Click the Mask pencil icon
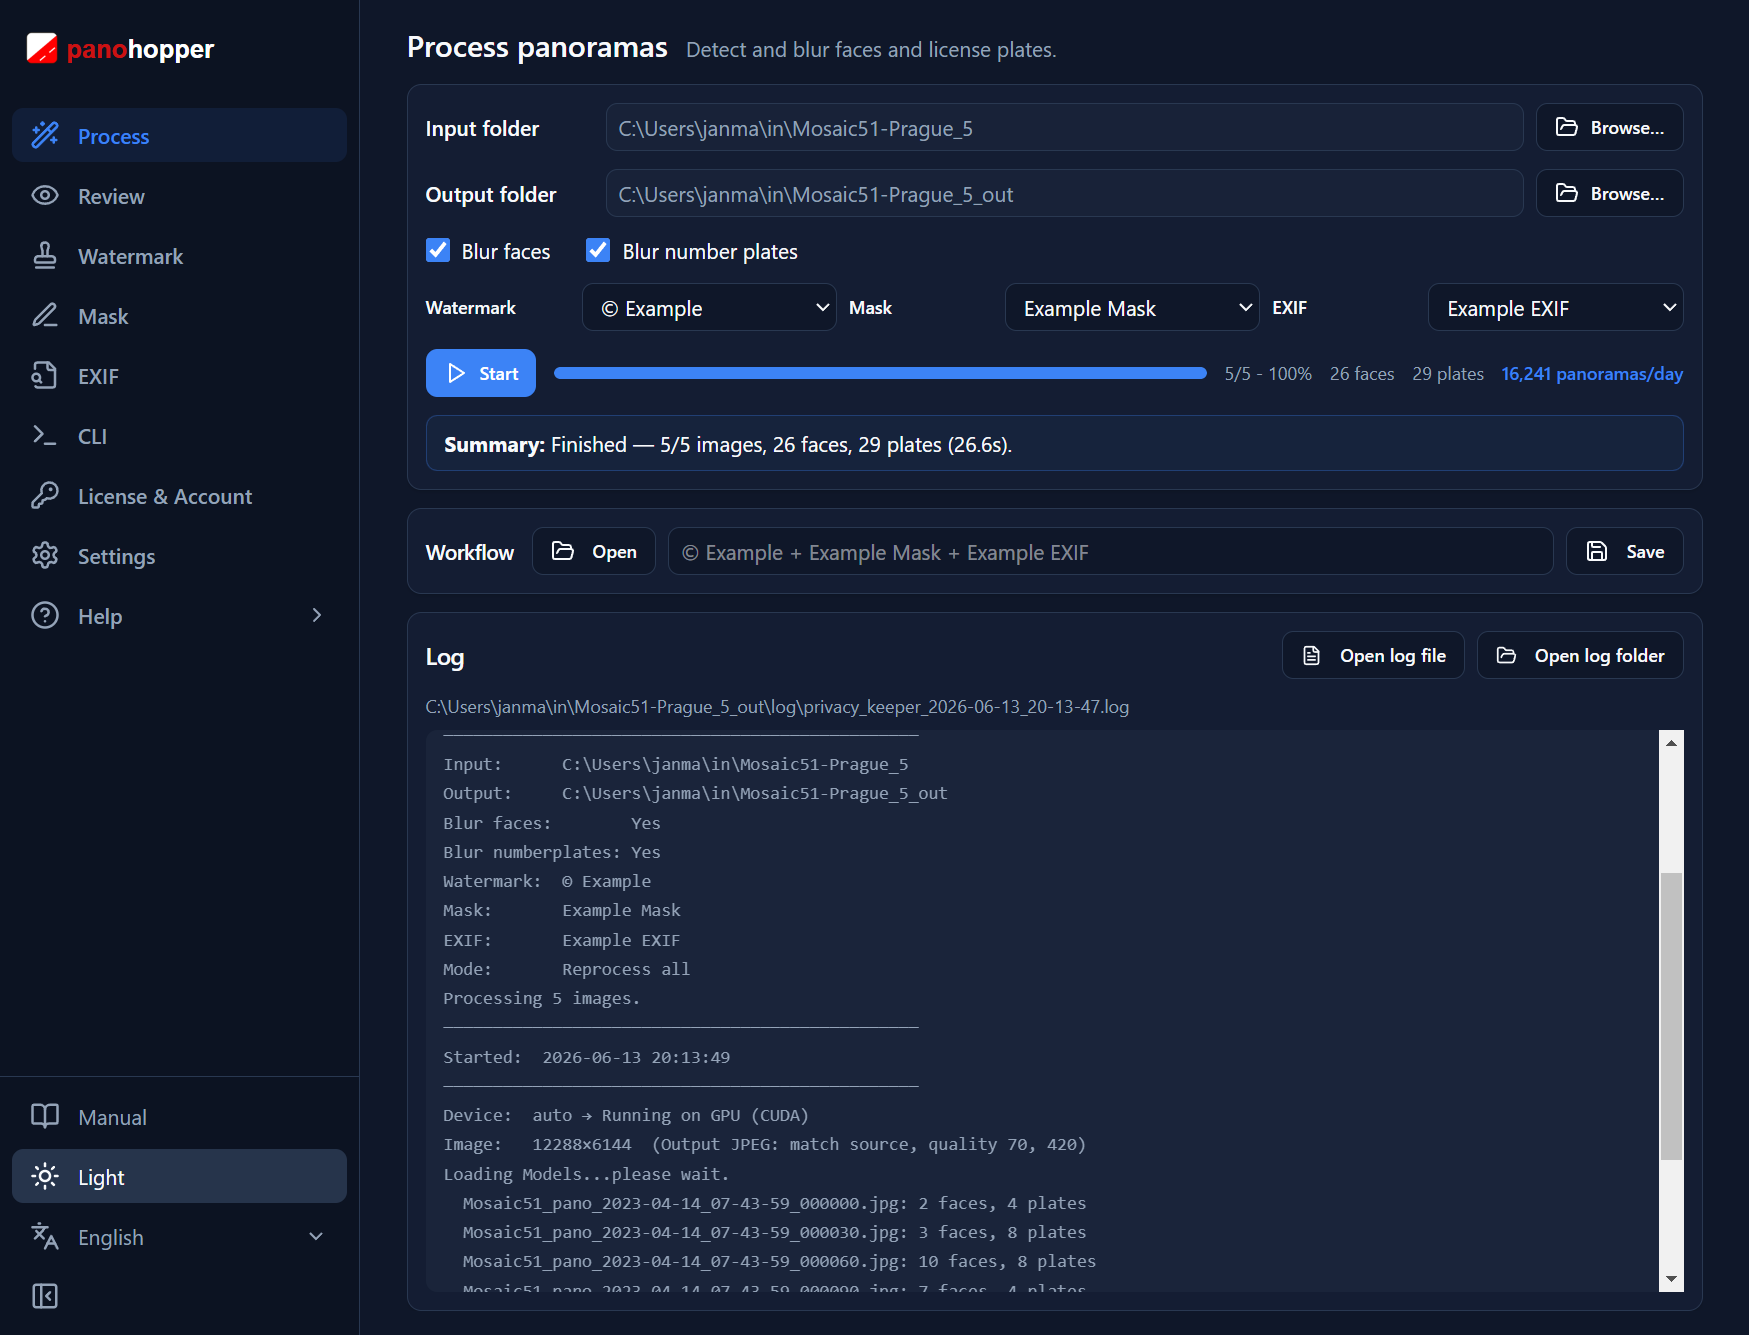1749x1335 pixels. [45, 315]
